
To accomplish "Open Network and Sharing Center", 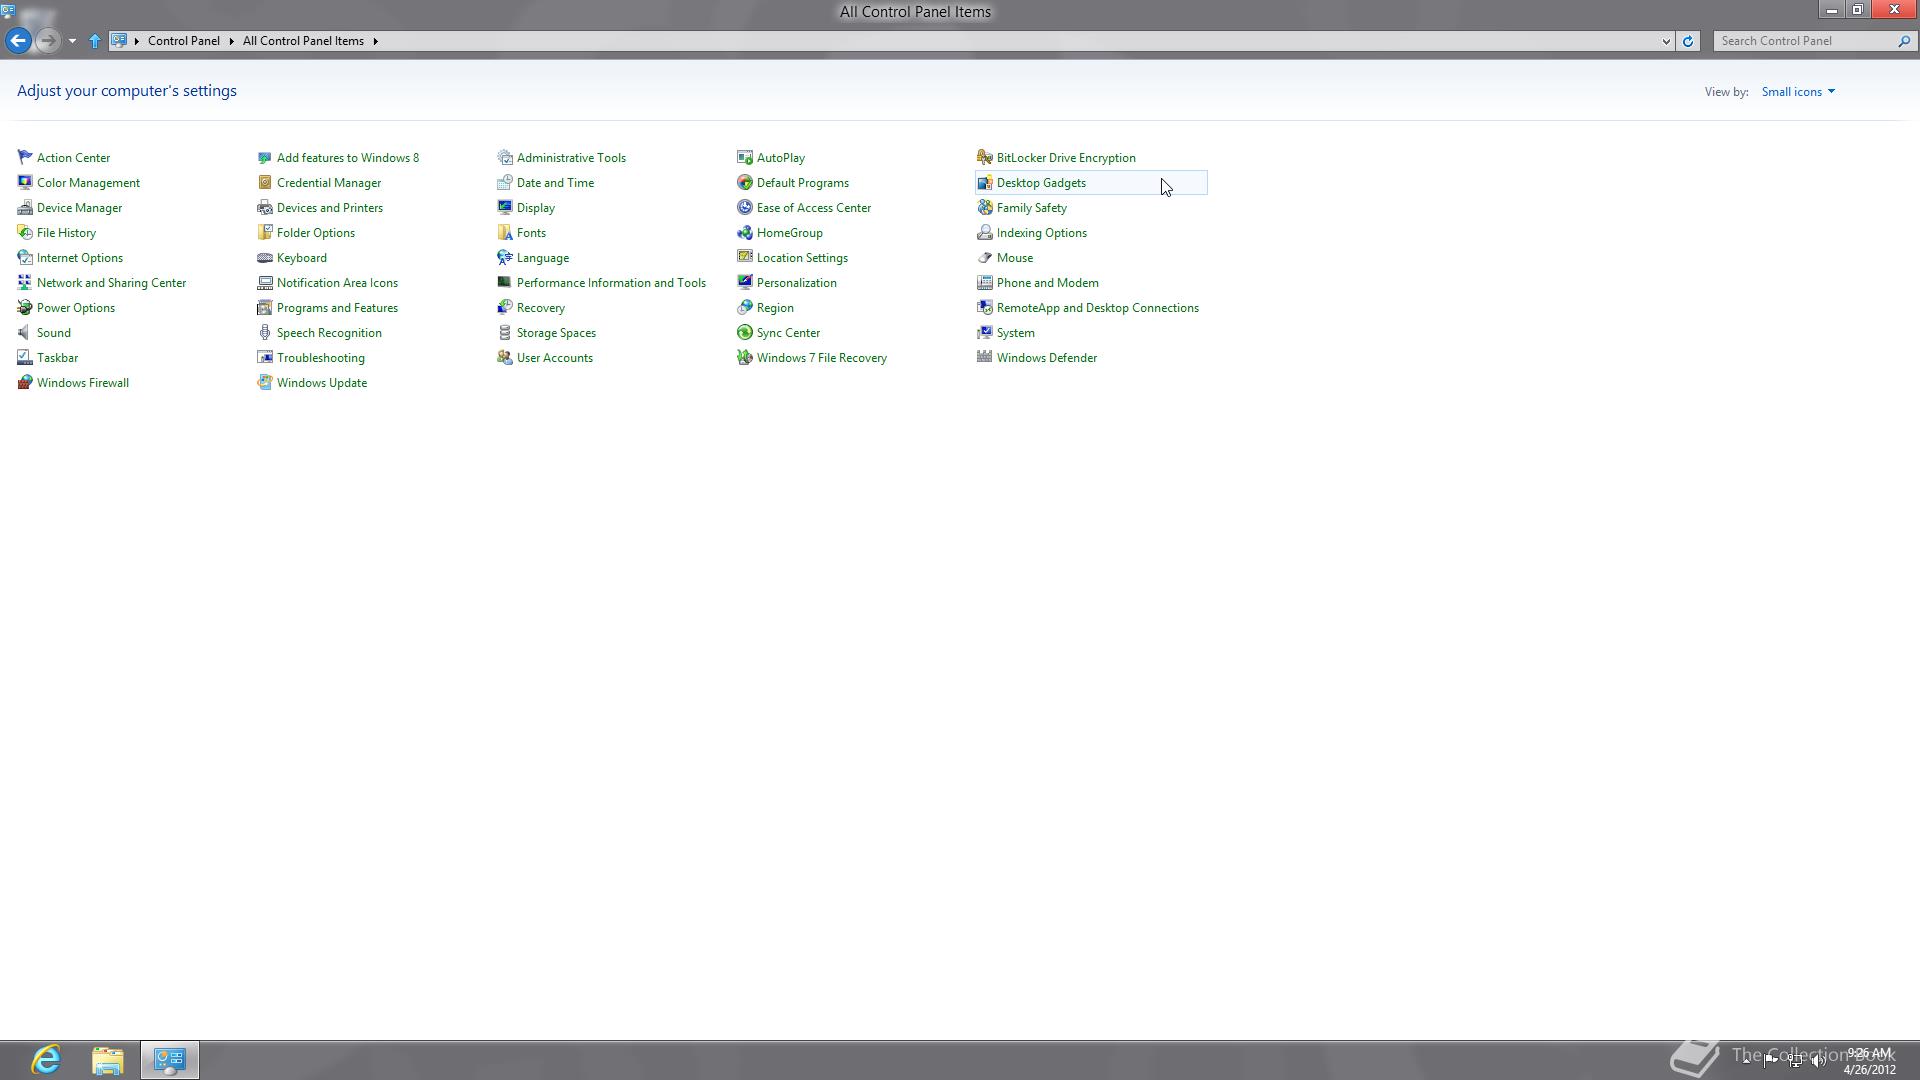I will [x=111, y=282].
